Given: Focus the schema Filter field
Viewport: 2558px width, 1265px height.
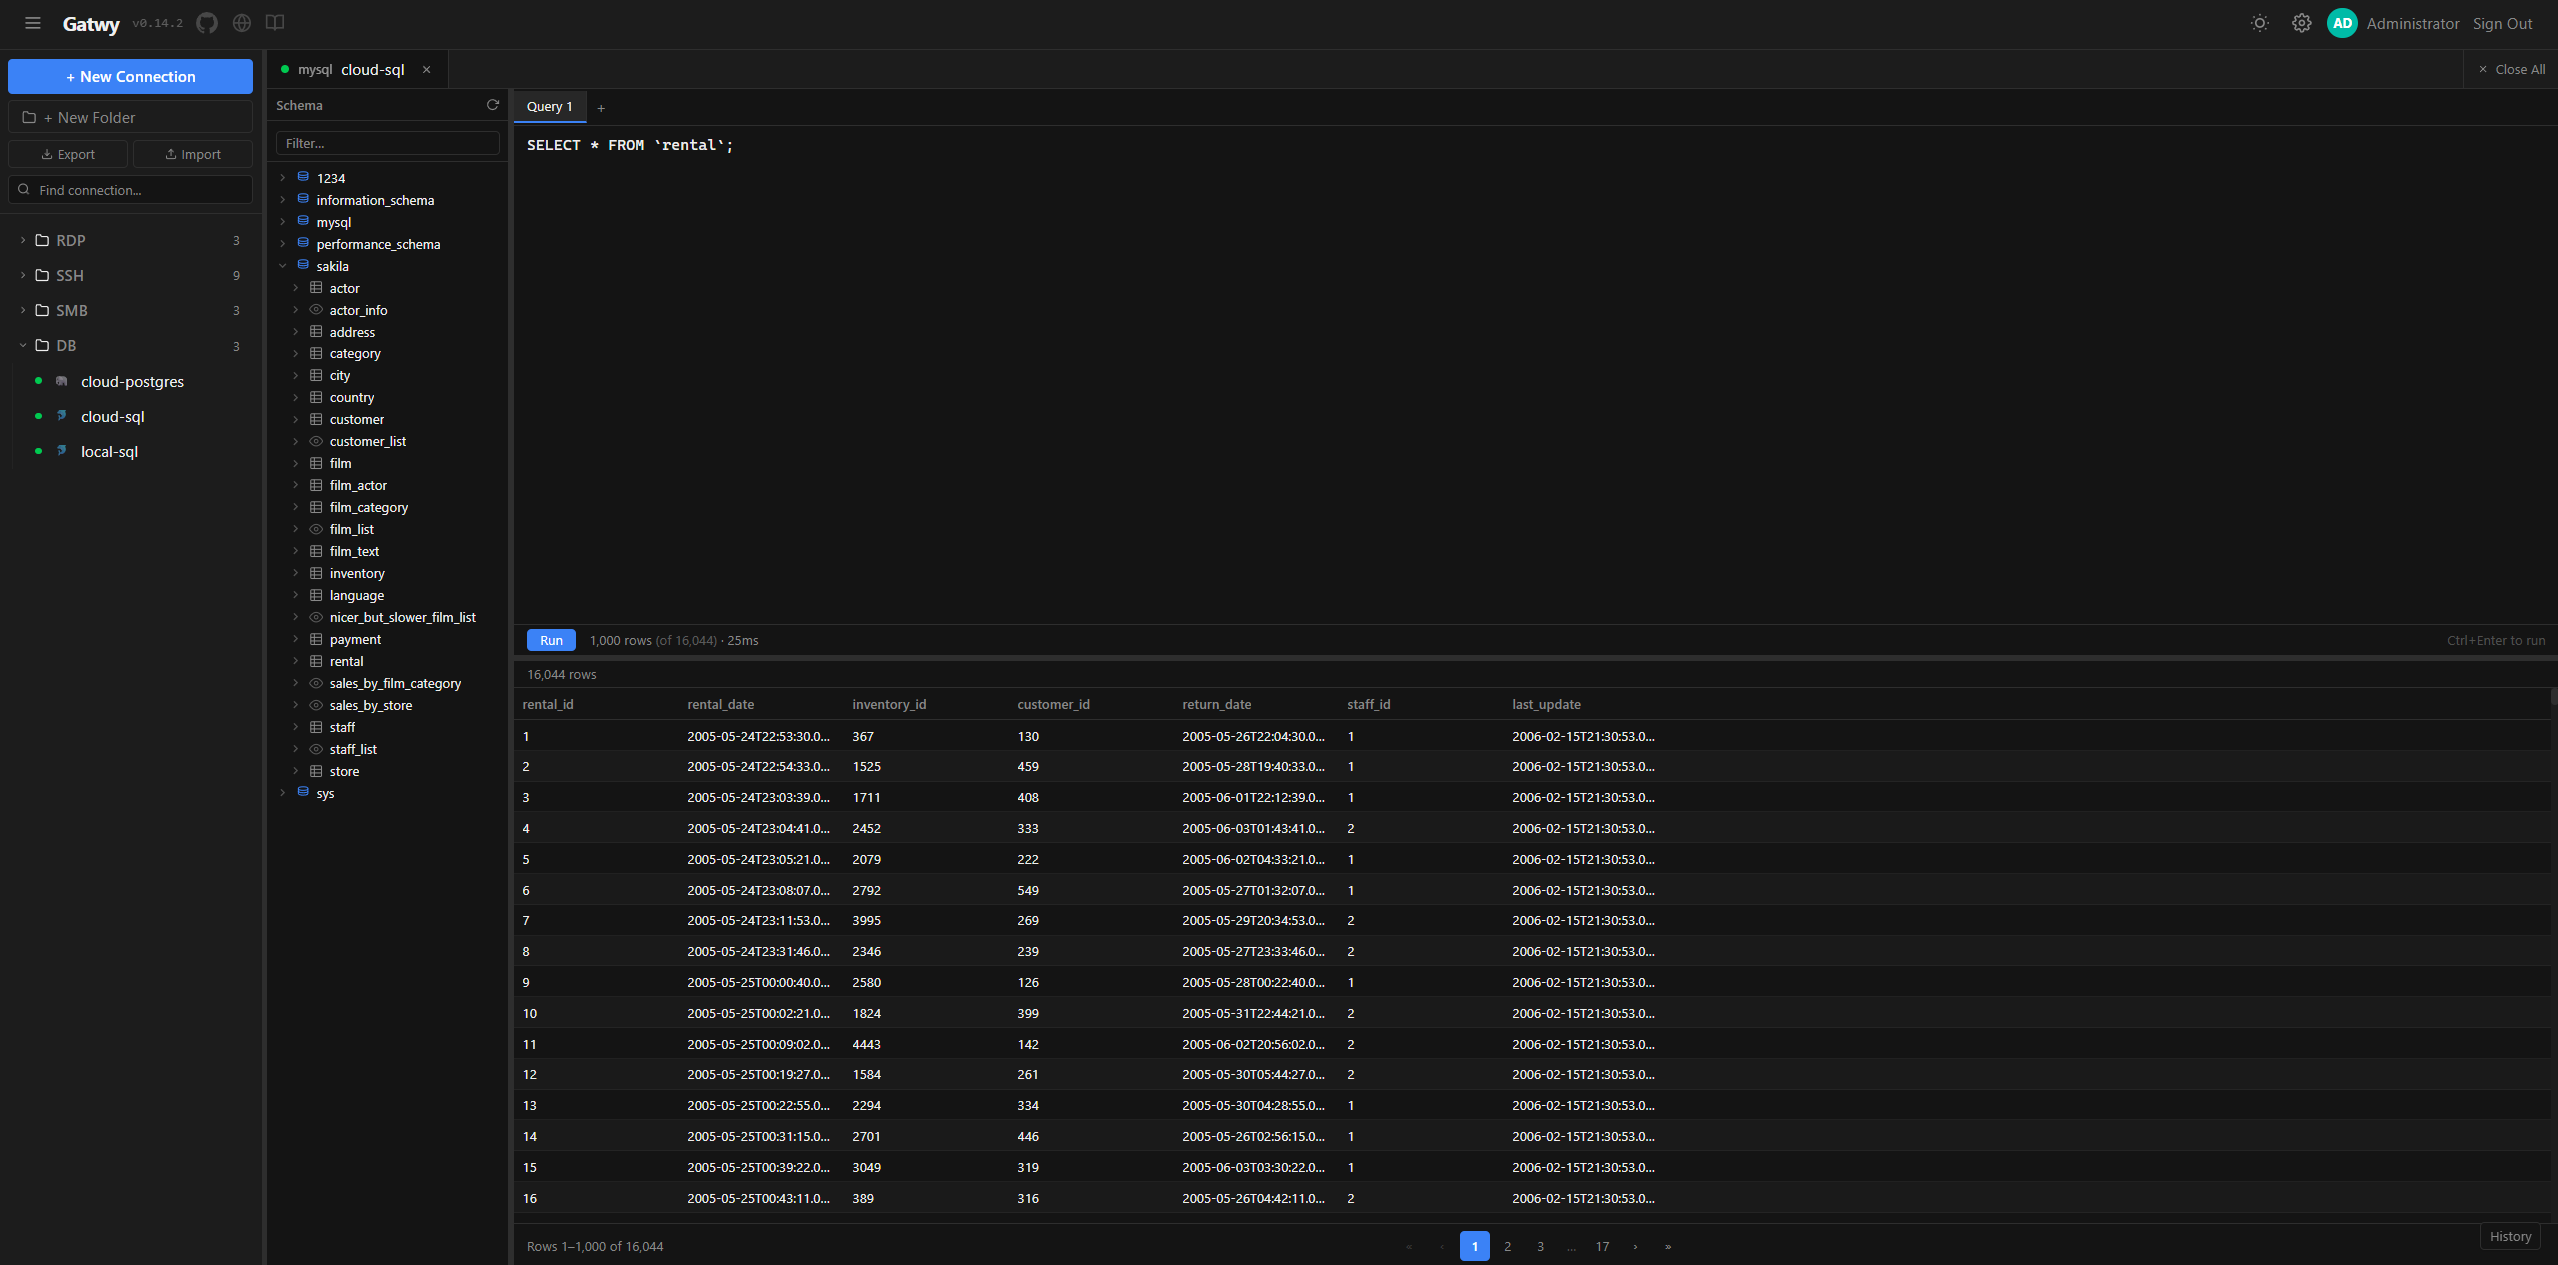Looking at the screenshot, I should click(387, 143).
